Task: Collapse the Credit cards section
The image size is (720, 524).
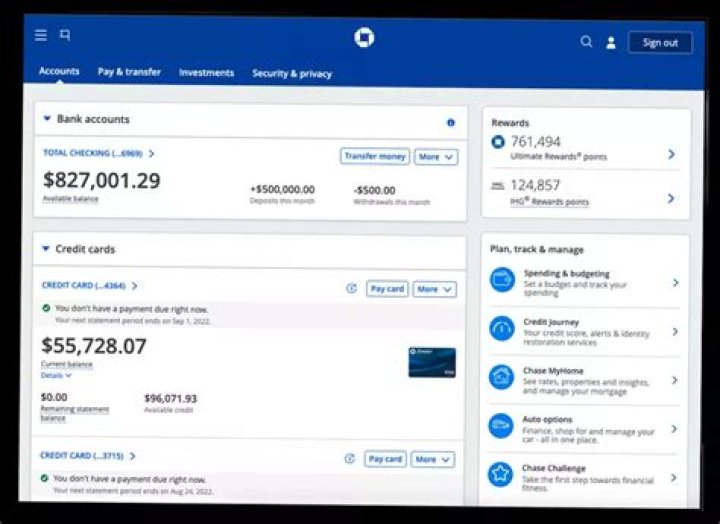Action: tap(45, 248)
